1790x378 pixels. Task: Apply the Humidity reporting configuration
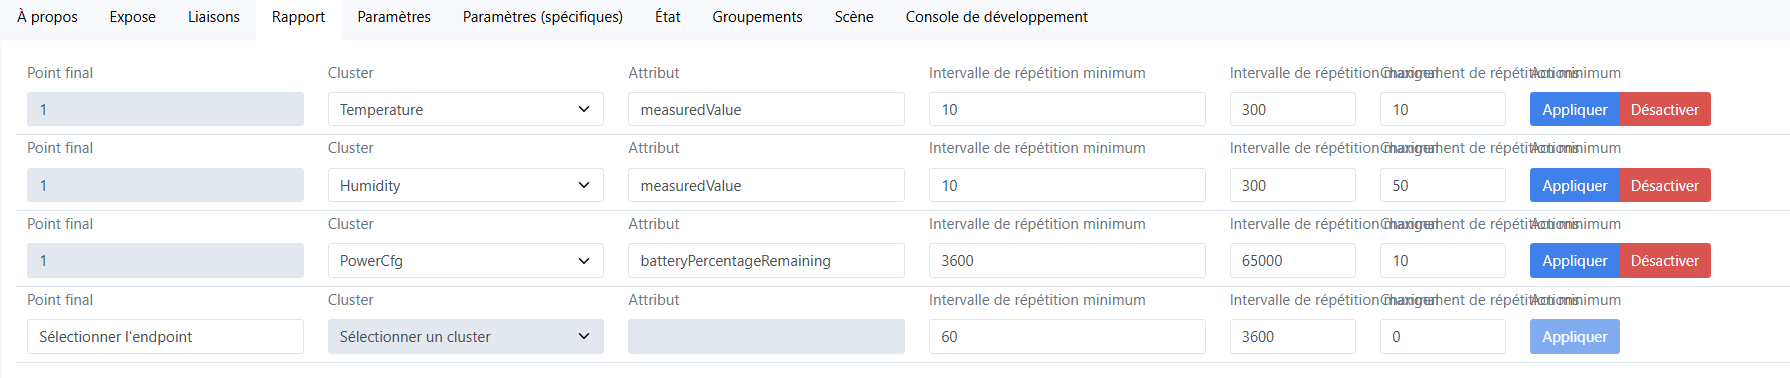click(1574, 185)
